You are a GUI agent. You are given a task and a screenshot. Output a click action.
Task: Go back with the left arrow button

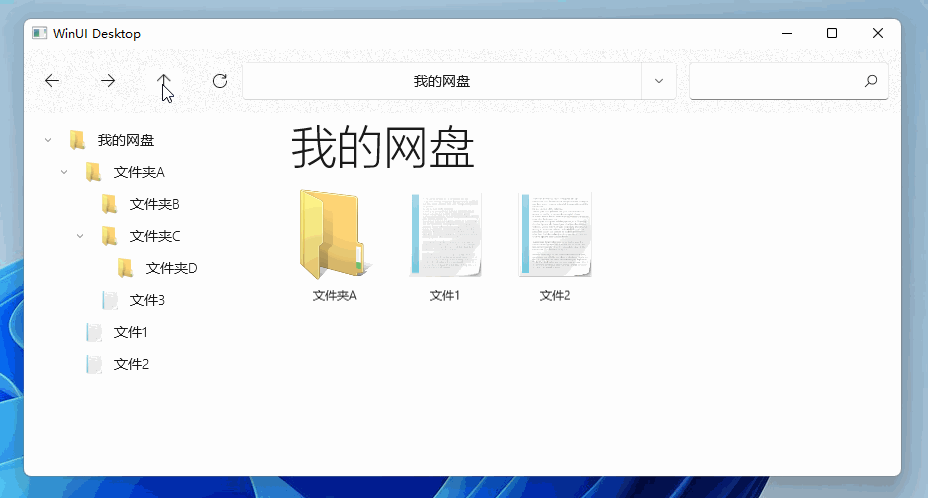click(x=52, y=81)
